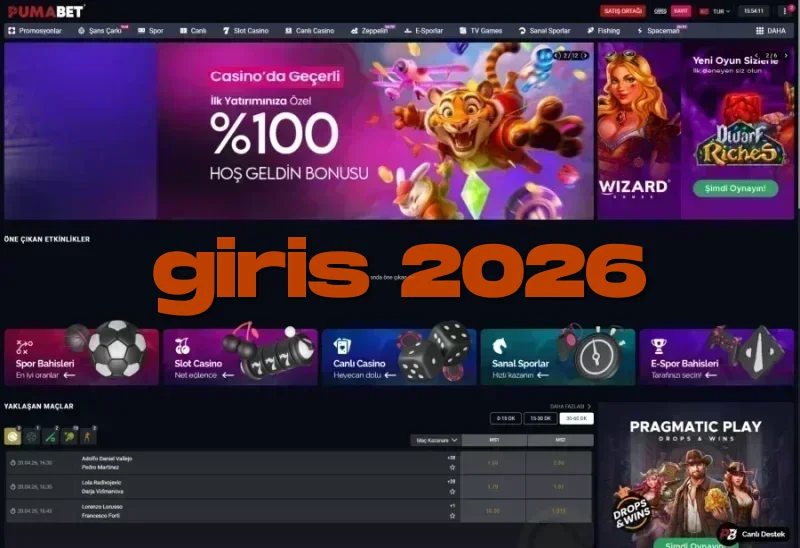Expand the Maç Kazananı market dropdown
This screenshot has height=548, width=800.
pyautogui.click(x=436, y=440)
